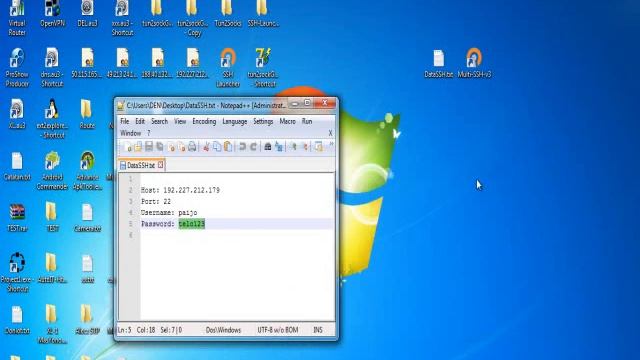This screenshot has width=640, height=360.
Task: Click the New file toolbar icon
Action: (128, 147)
